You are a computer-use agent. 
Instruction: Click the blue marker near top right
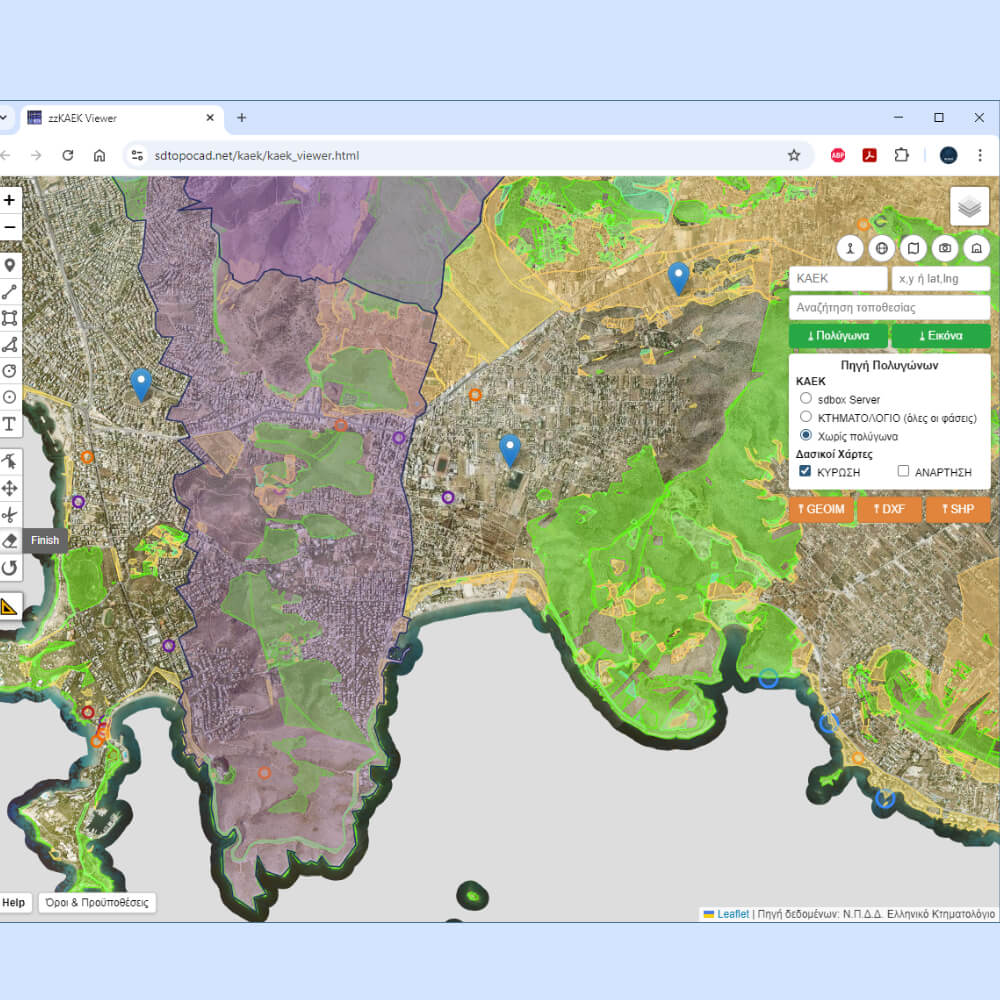click(x=679, y=279)
